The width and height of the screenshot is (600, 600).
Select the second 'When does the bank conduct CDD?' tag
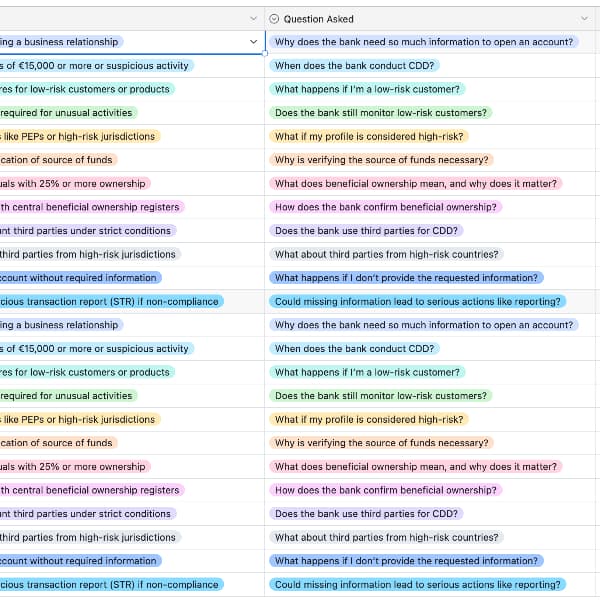click(x=354, y=349)
